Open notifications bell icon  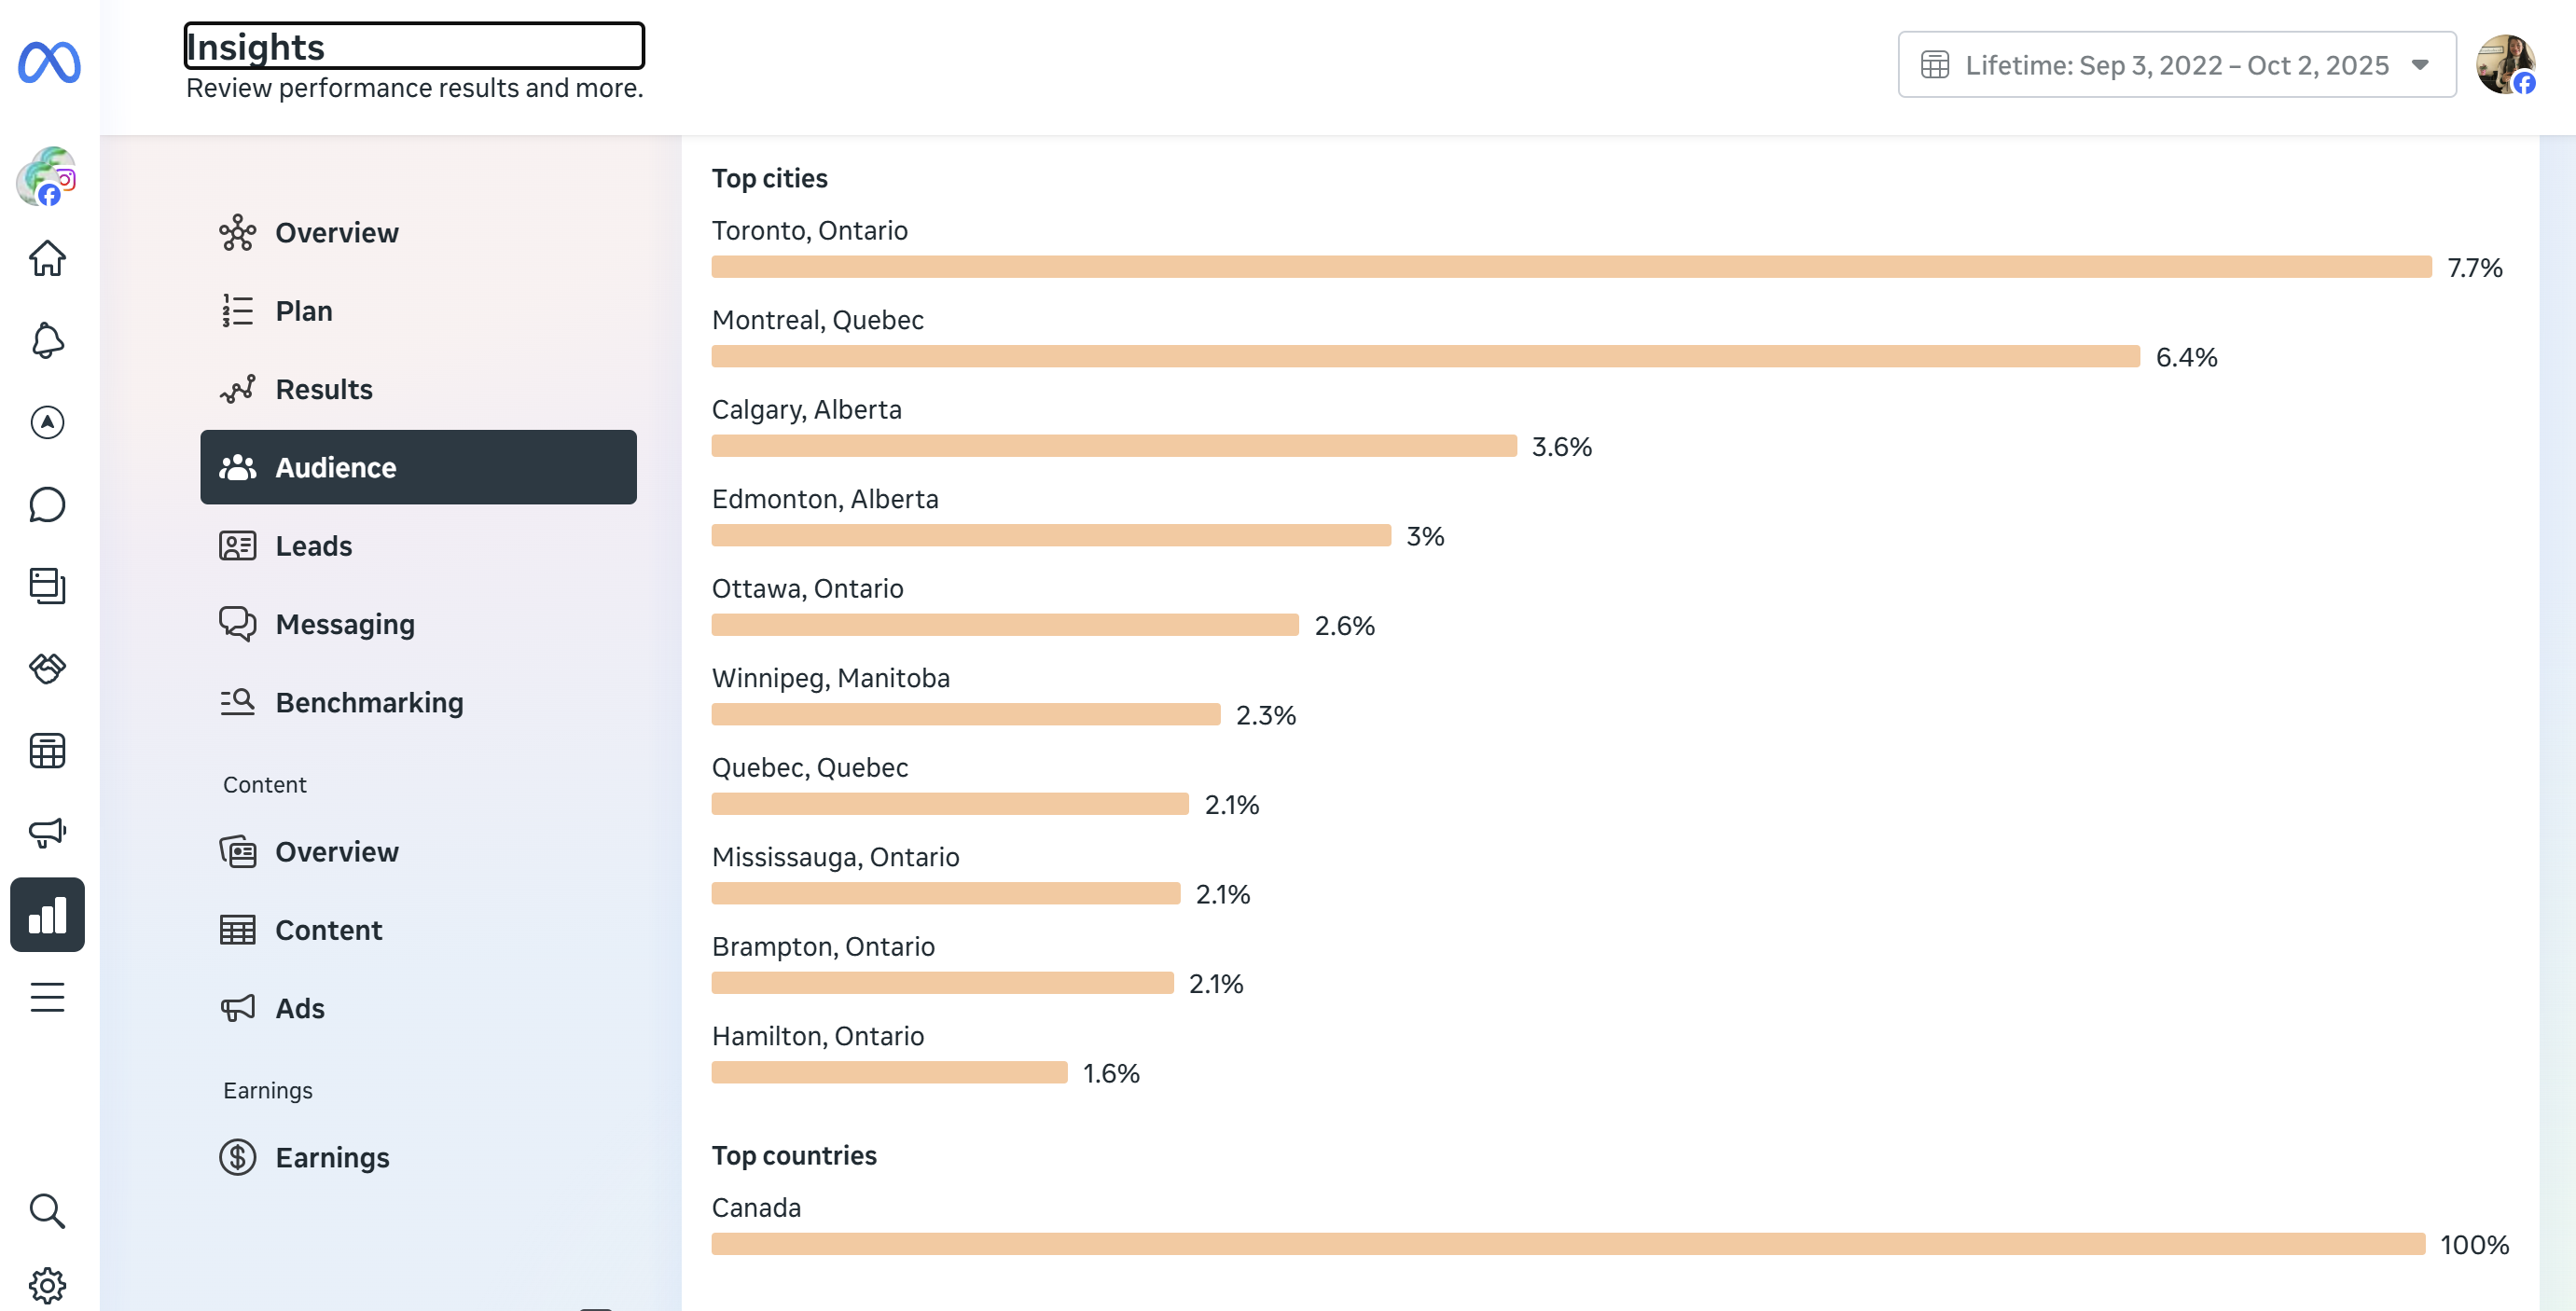click(x=47, y=341)
